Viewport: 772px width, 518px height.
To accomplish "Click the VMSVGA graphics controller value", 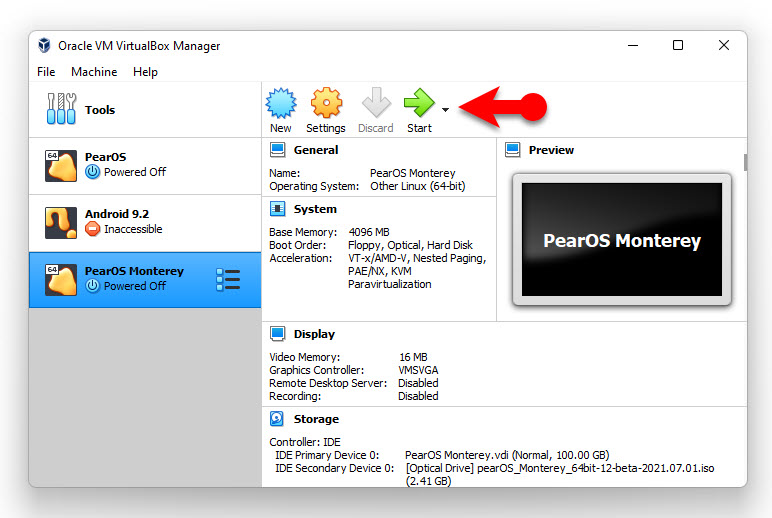I will click(418, 370).
